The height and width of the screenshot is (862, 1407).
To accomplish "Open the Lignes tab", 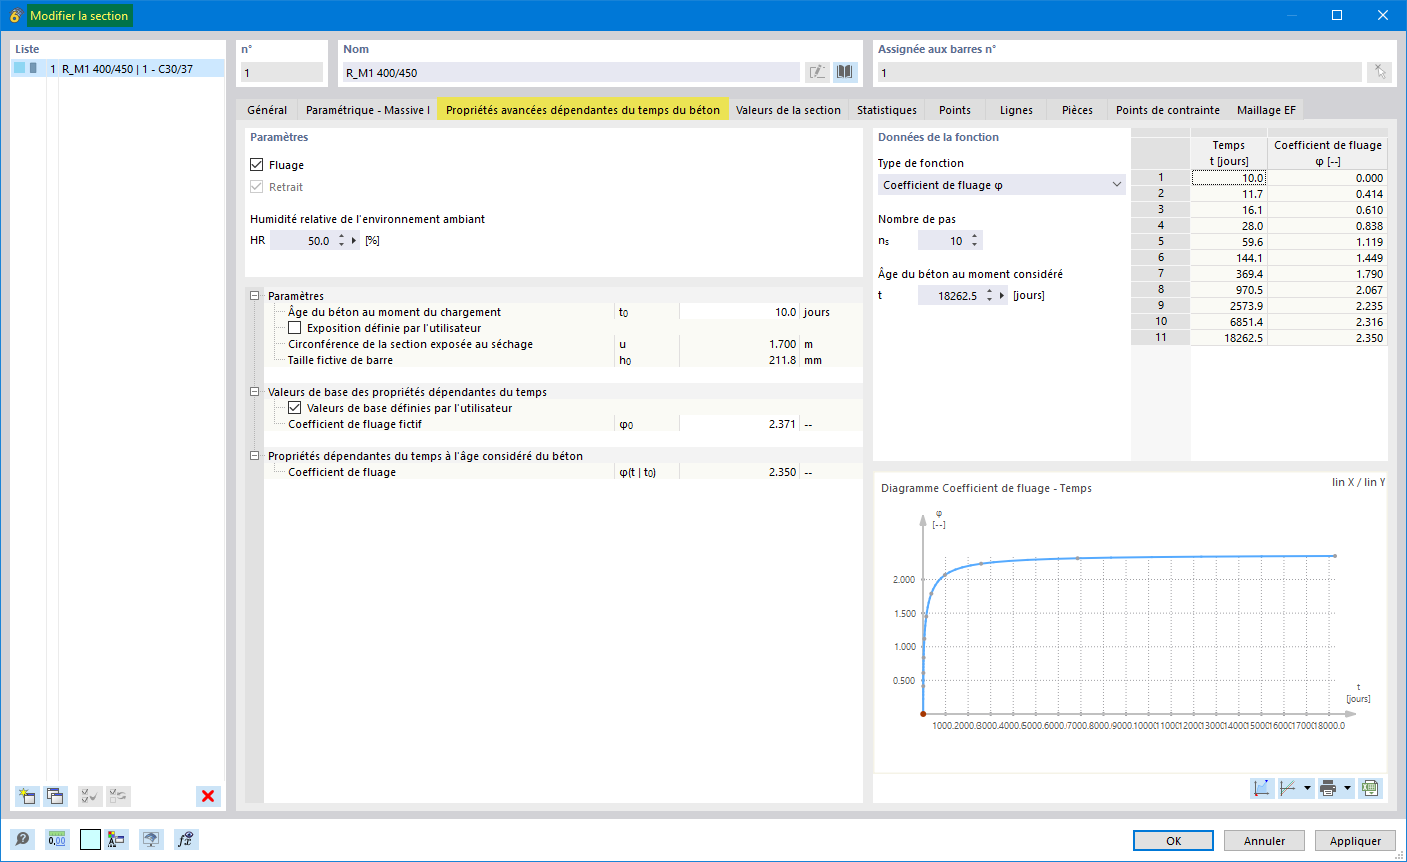I will (1016, 110).
